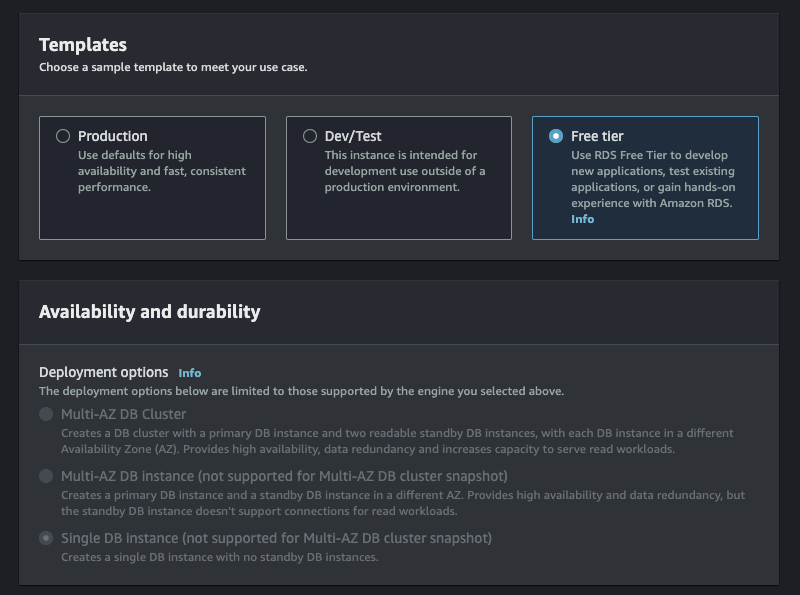Click the Free tier card title
This screenshot has height=595, width=800.
(x=597, y=136)
